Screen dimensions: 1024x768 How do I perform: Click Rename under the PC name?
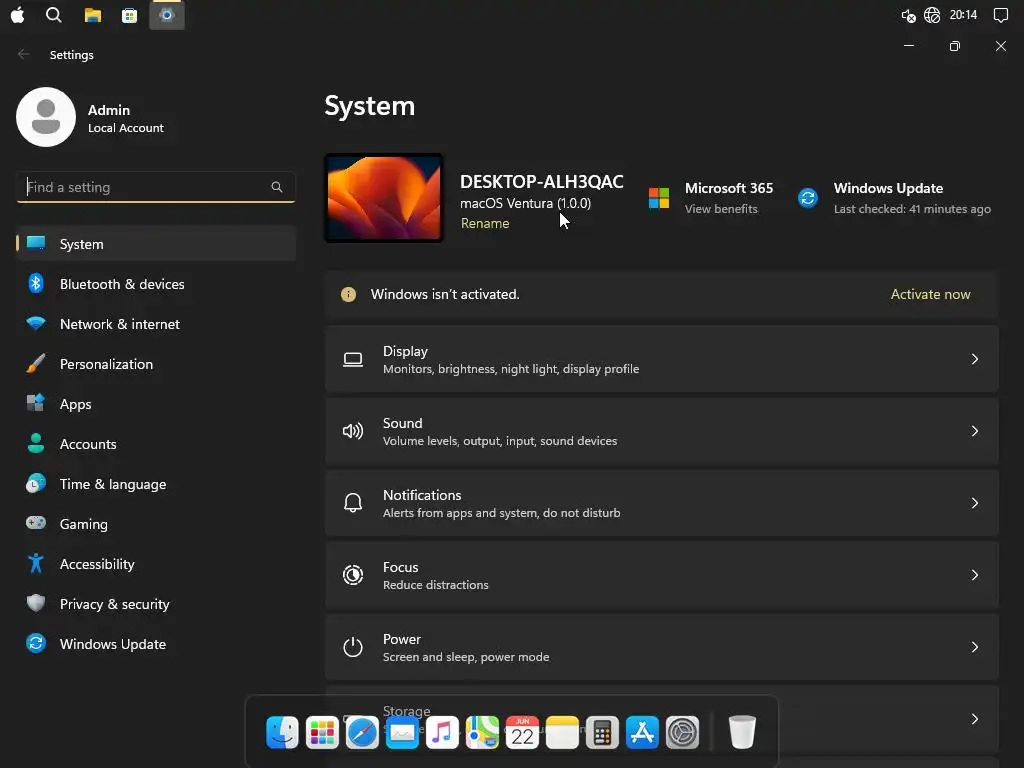point(485,223)
